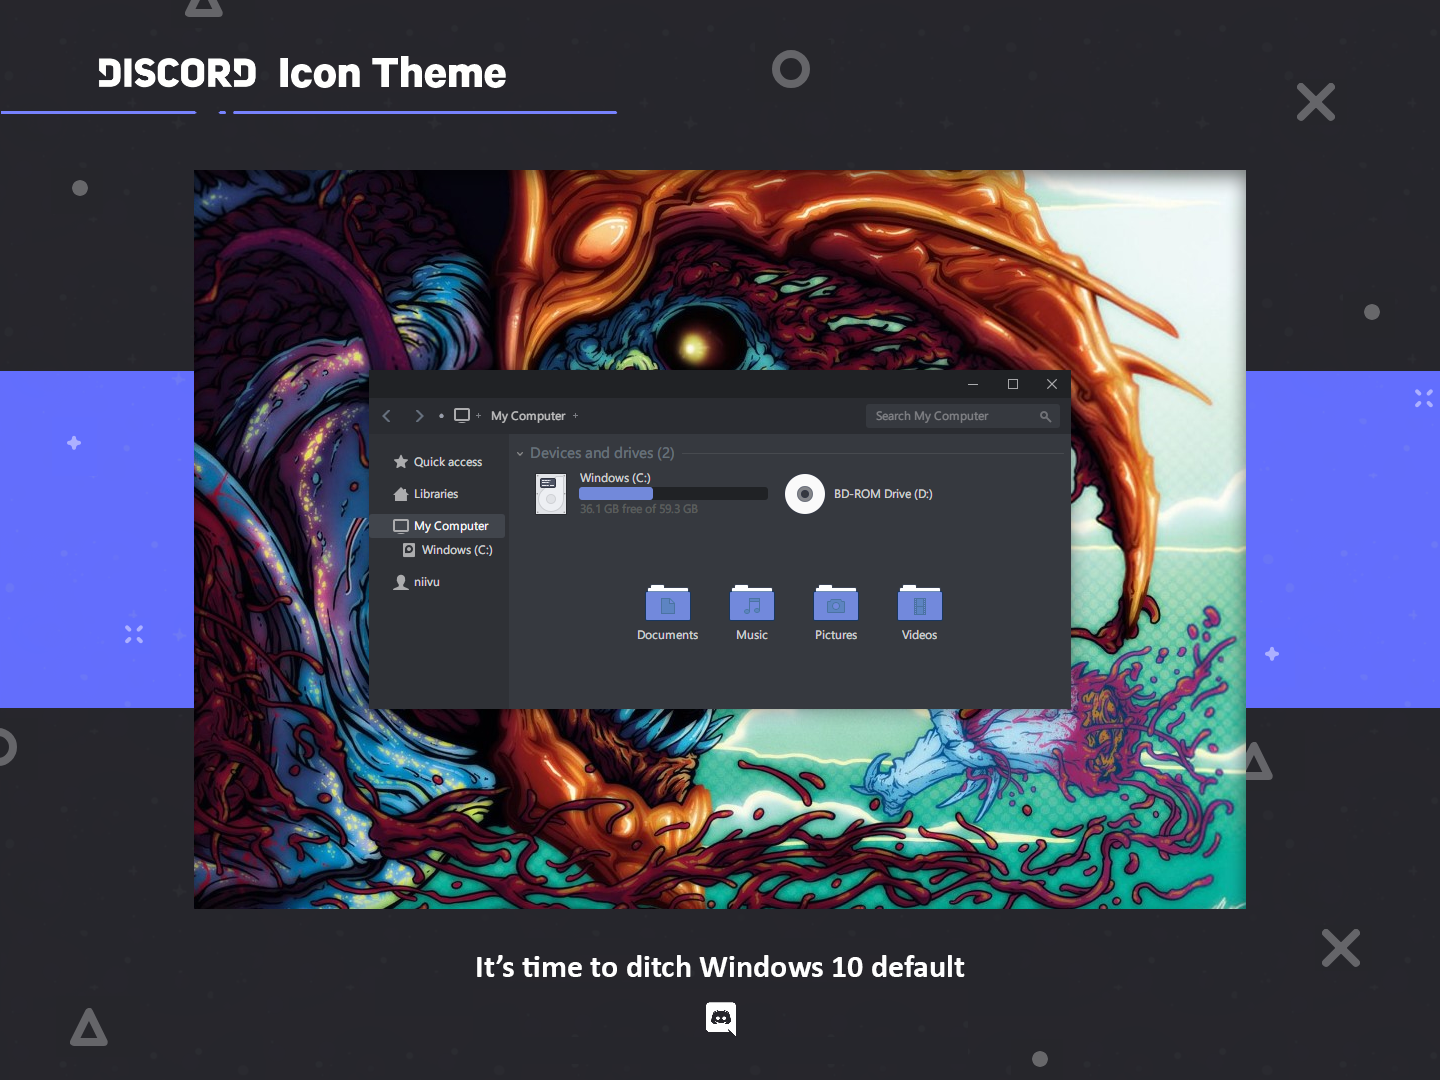Viewport: 1440px width, 1080px height.
Task: Click the Discord logo icon at the bottom
Action: click(721, 1019)
